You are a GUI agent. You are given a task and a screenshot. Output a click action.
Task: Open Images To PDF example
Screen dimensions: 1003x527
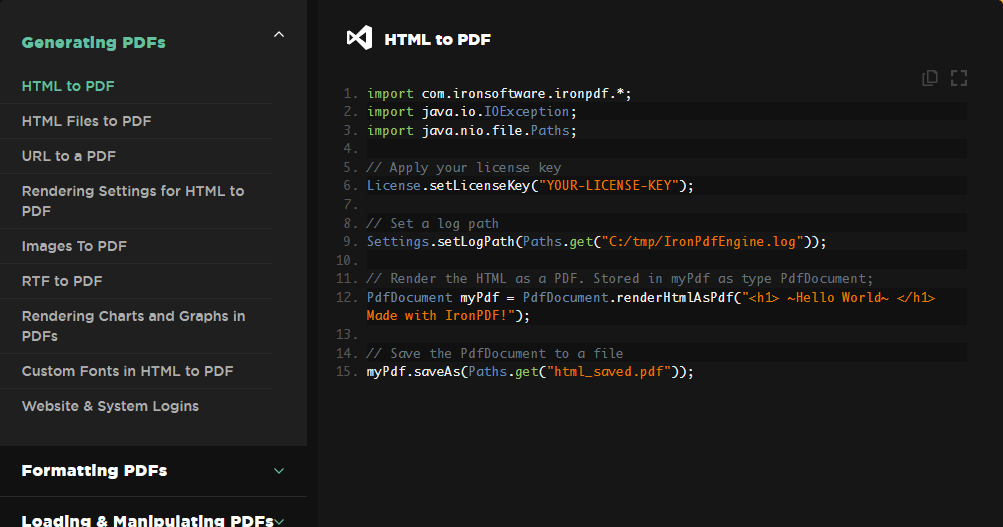(74, 246)
